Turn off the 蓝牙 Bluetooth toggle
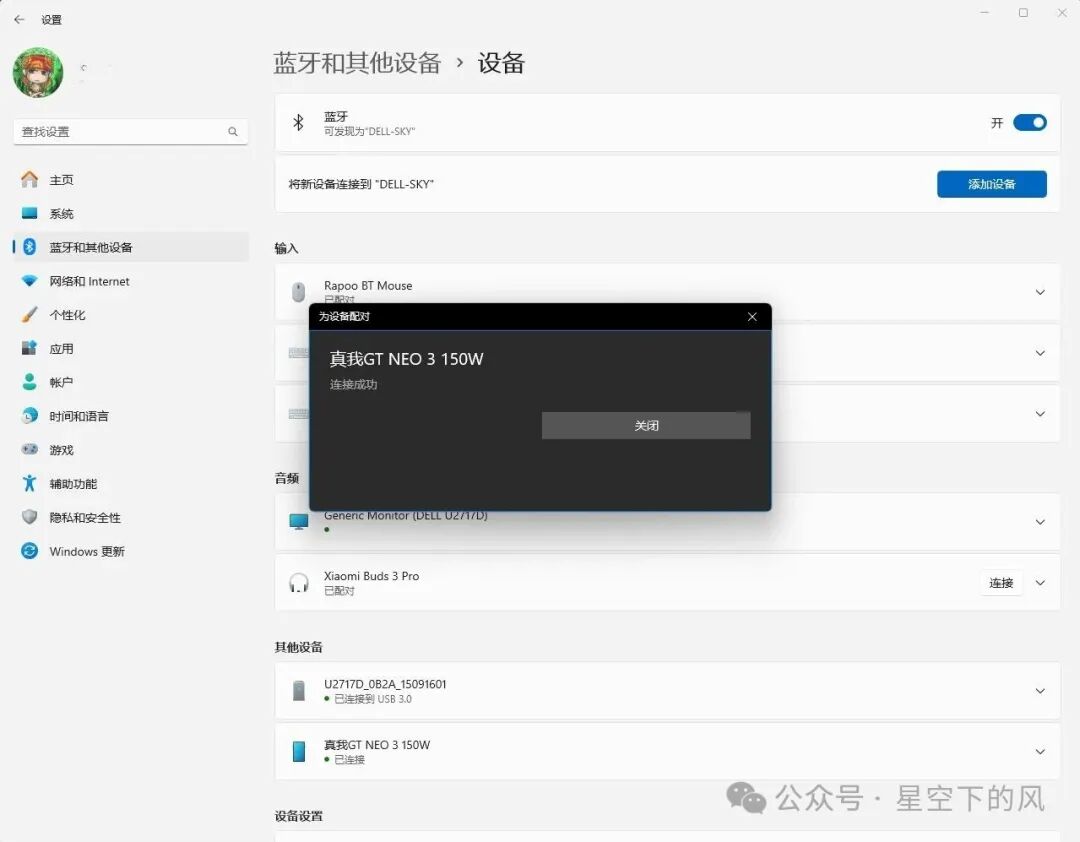Viewport: 1080px width, 842px height. pos(1030,123)
